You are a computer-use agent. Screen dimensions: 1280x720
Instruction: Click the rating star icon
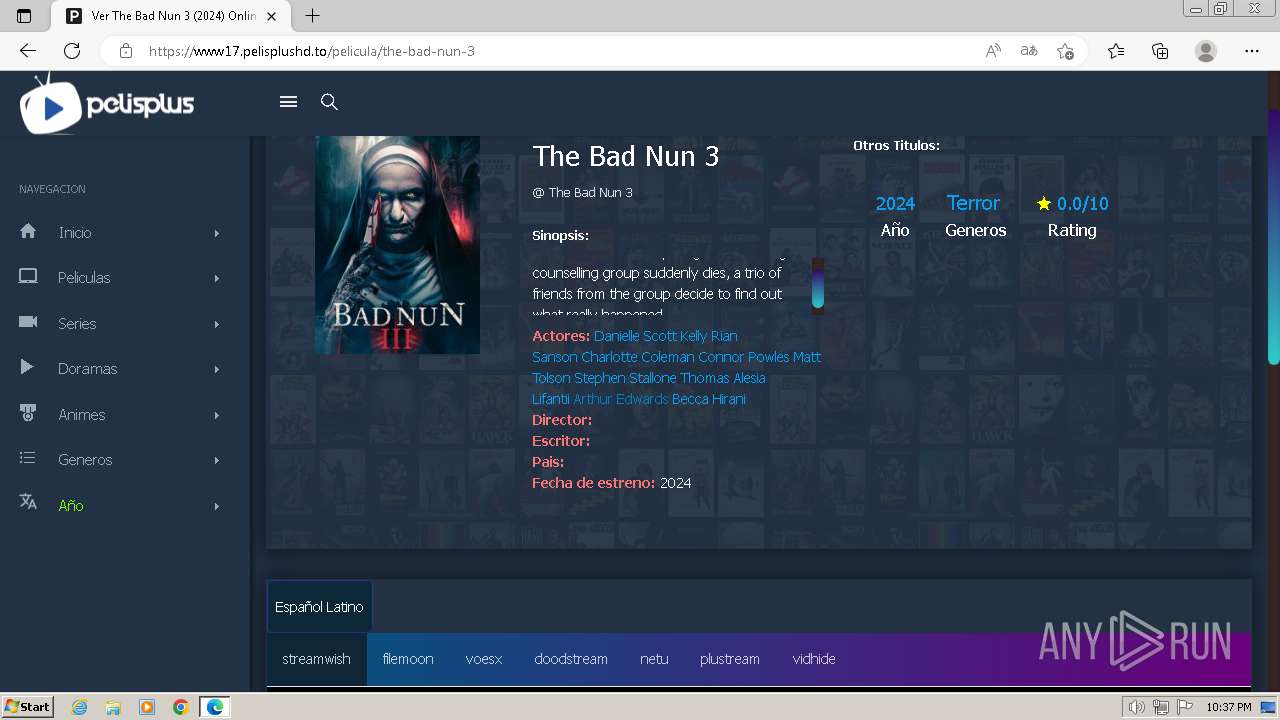pos(1044,204)
